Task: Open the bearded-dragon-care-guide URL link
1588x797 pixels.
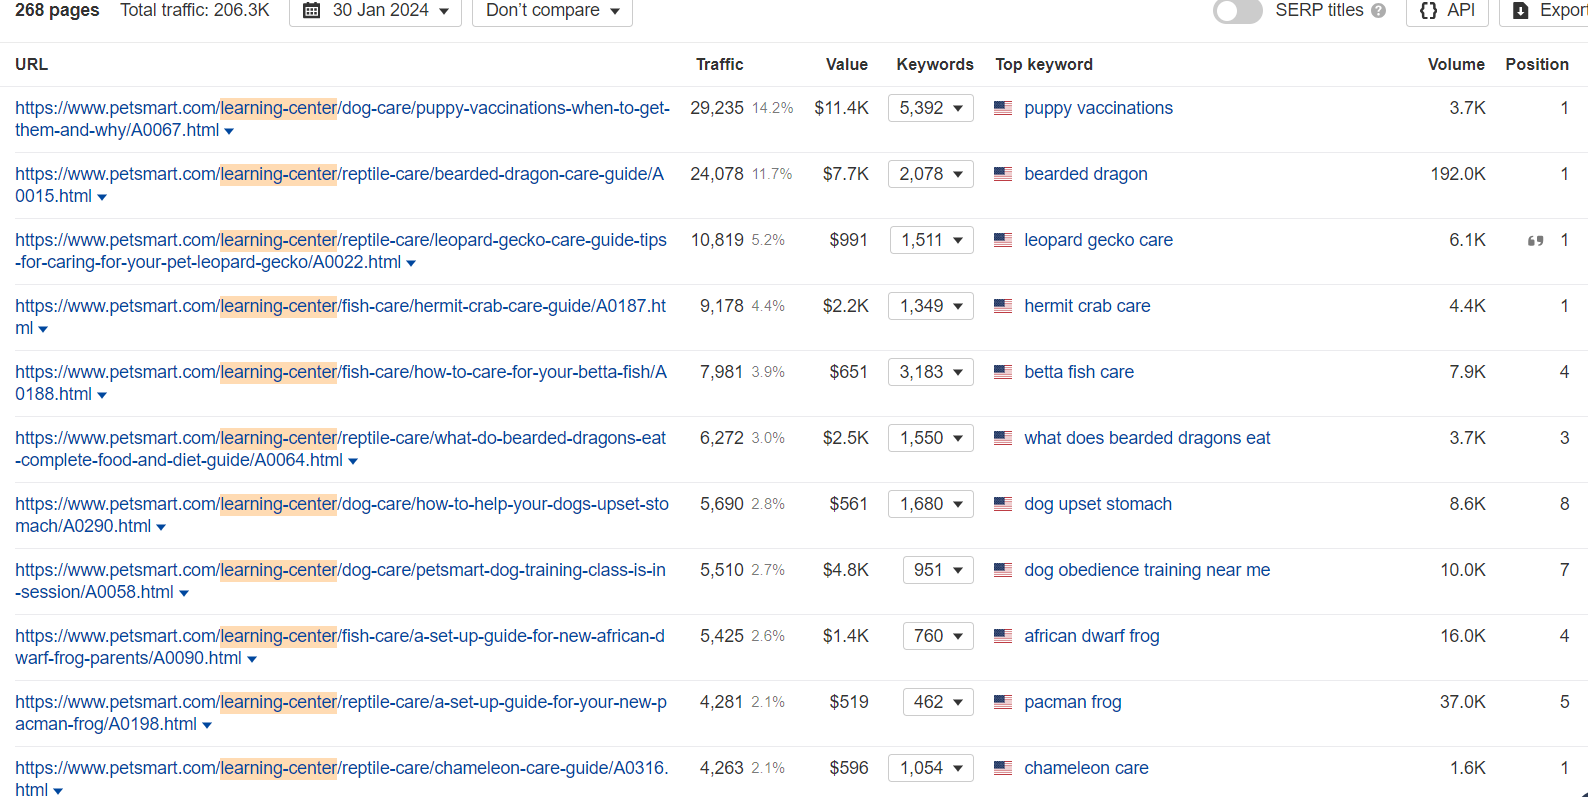Action: [x=339, y=185]
